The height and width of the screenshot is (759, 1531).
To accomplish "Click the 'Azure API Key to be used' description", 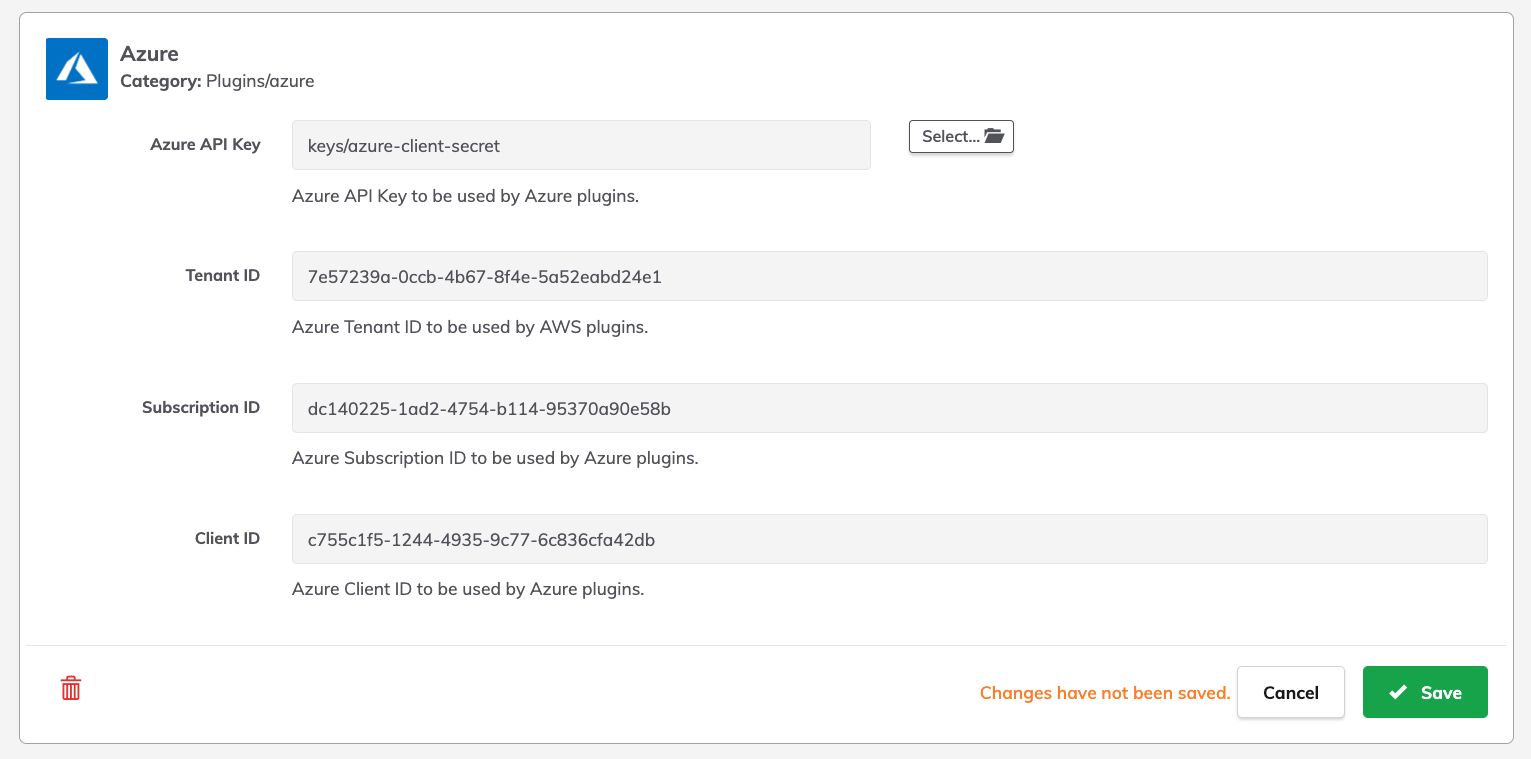I will pos(465,196).
